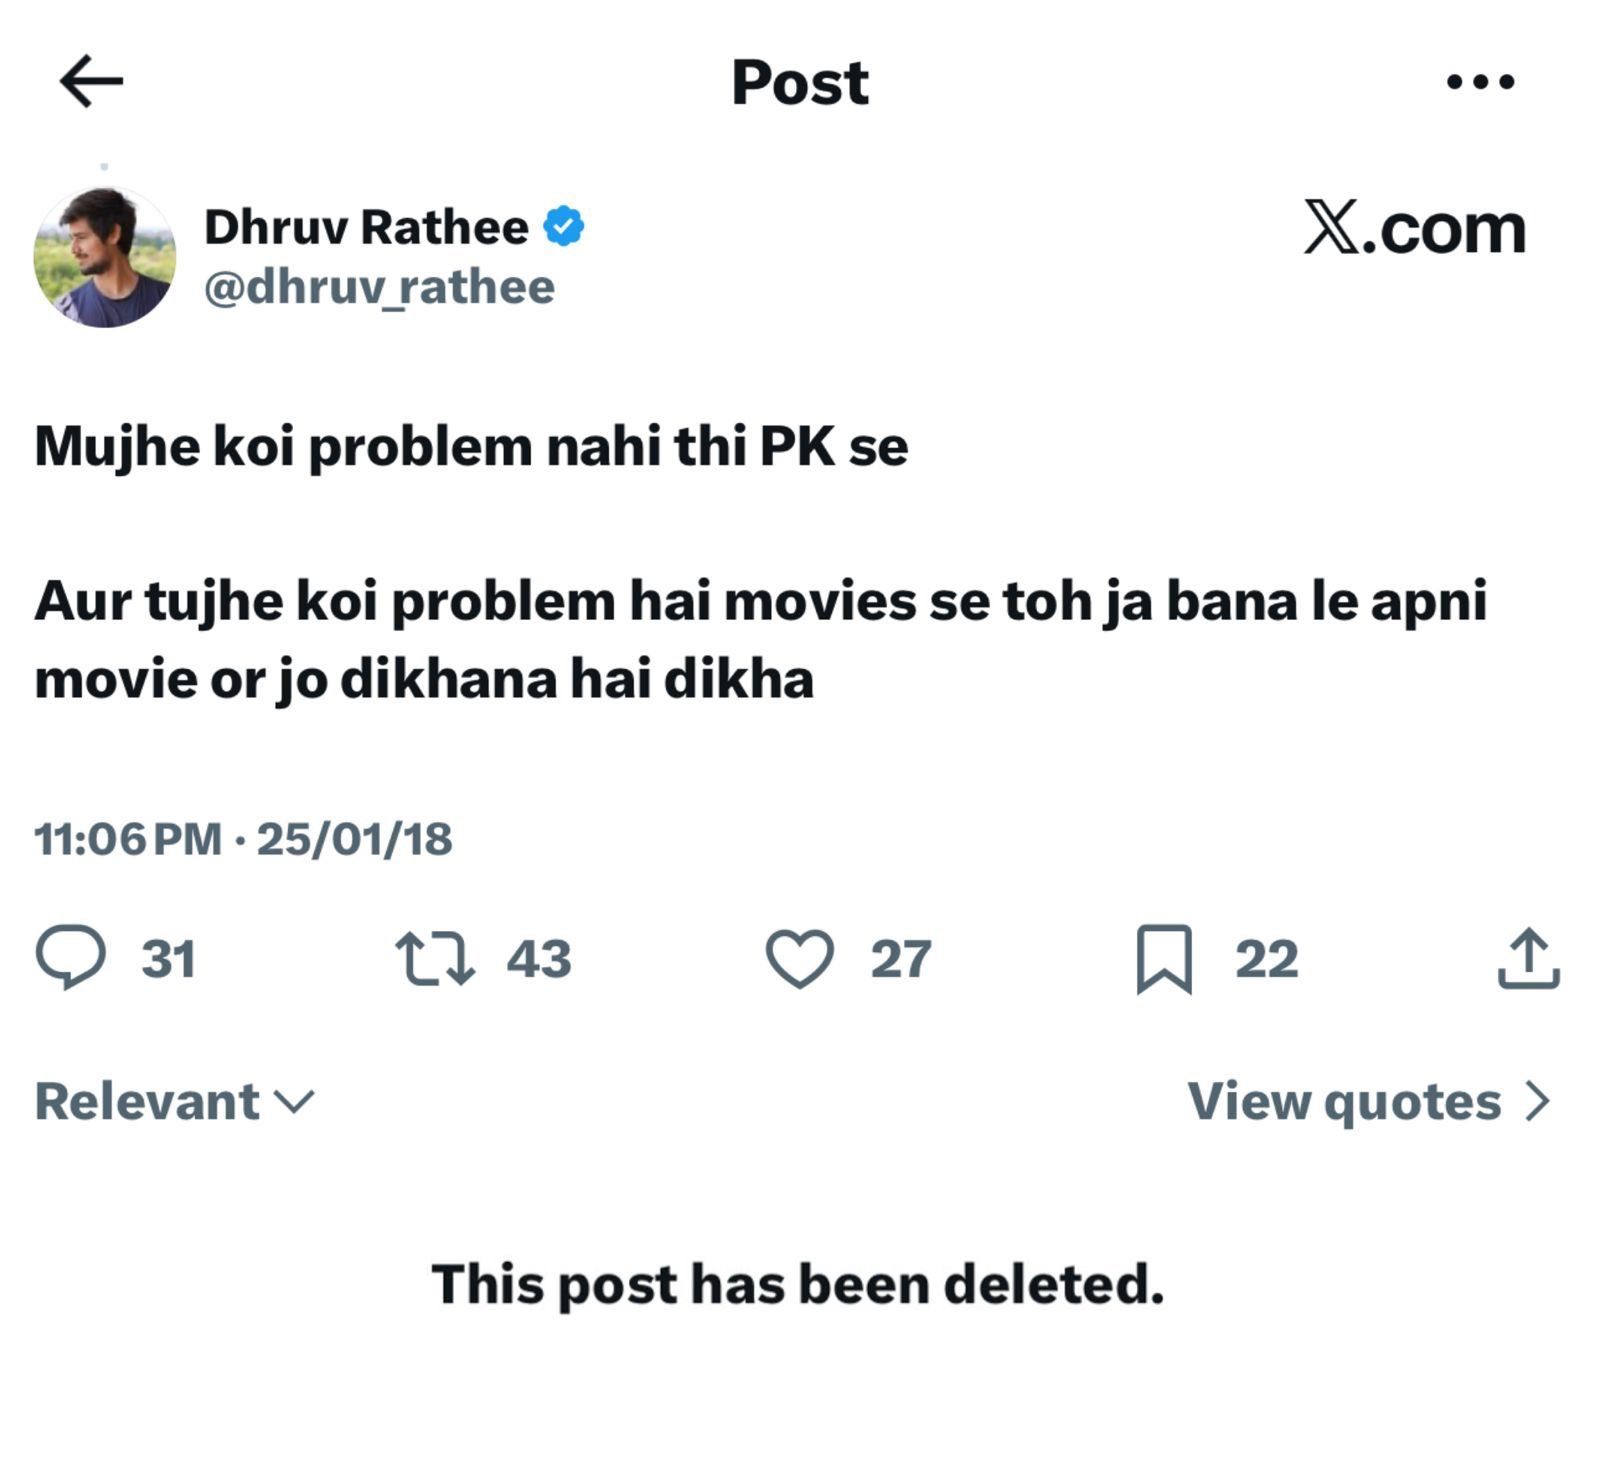This screenshot has width=1600, height=1473.
Task: Like the post with the heart icon
Action: coord(799,958)
